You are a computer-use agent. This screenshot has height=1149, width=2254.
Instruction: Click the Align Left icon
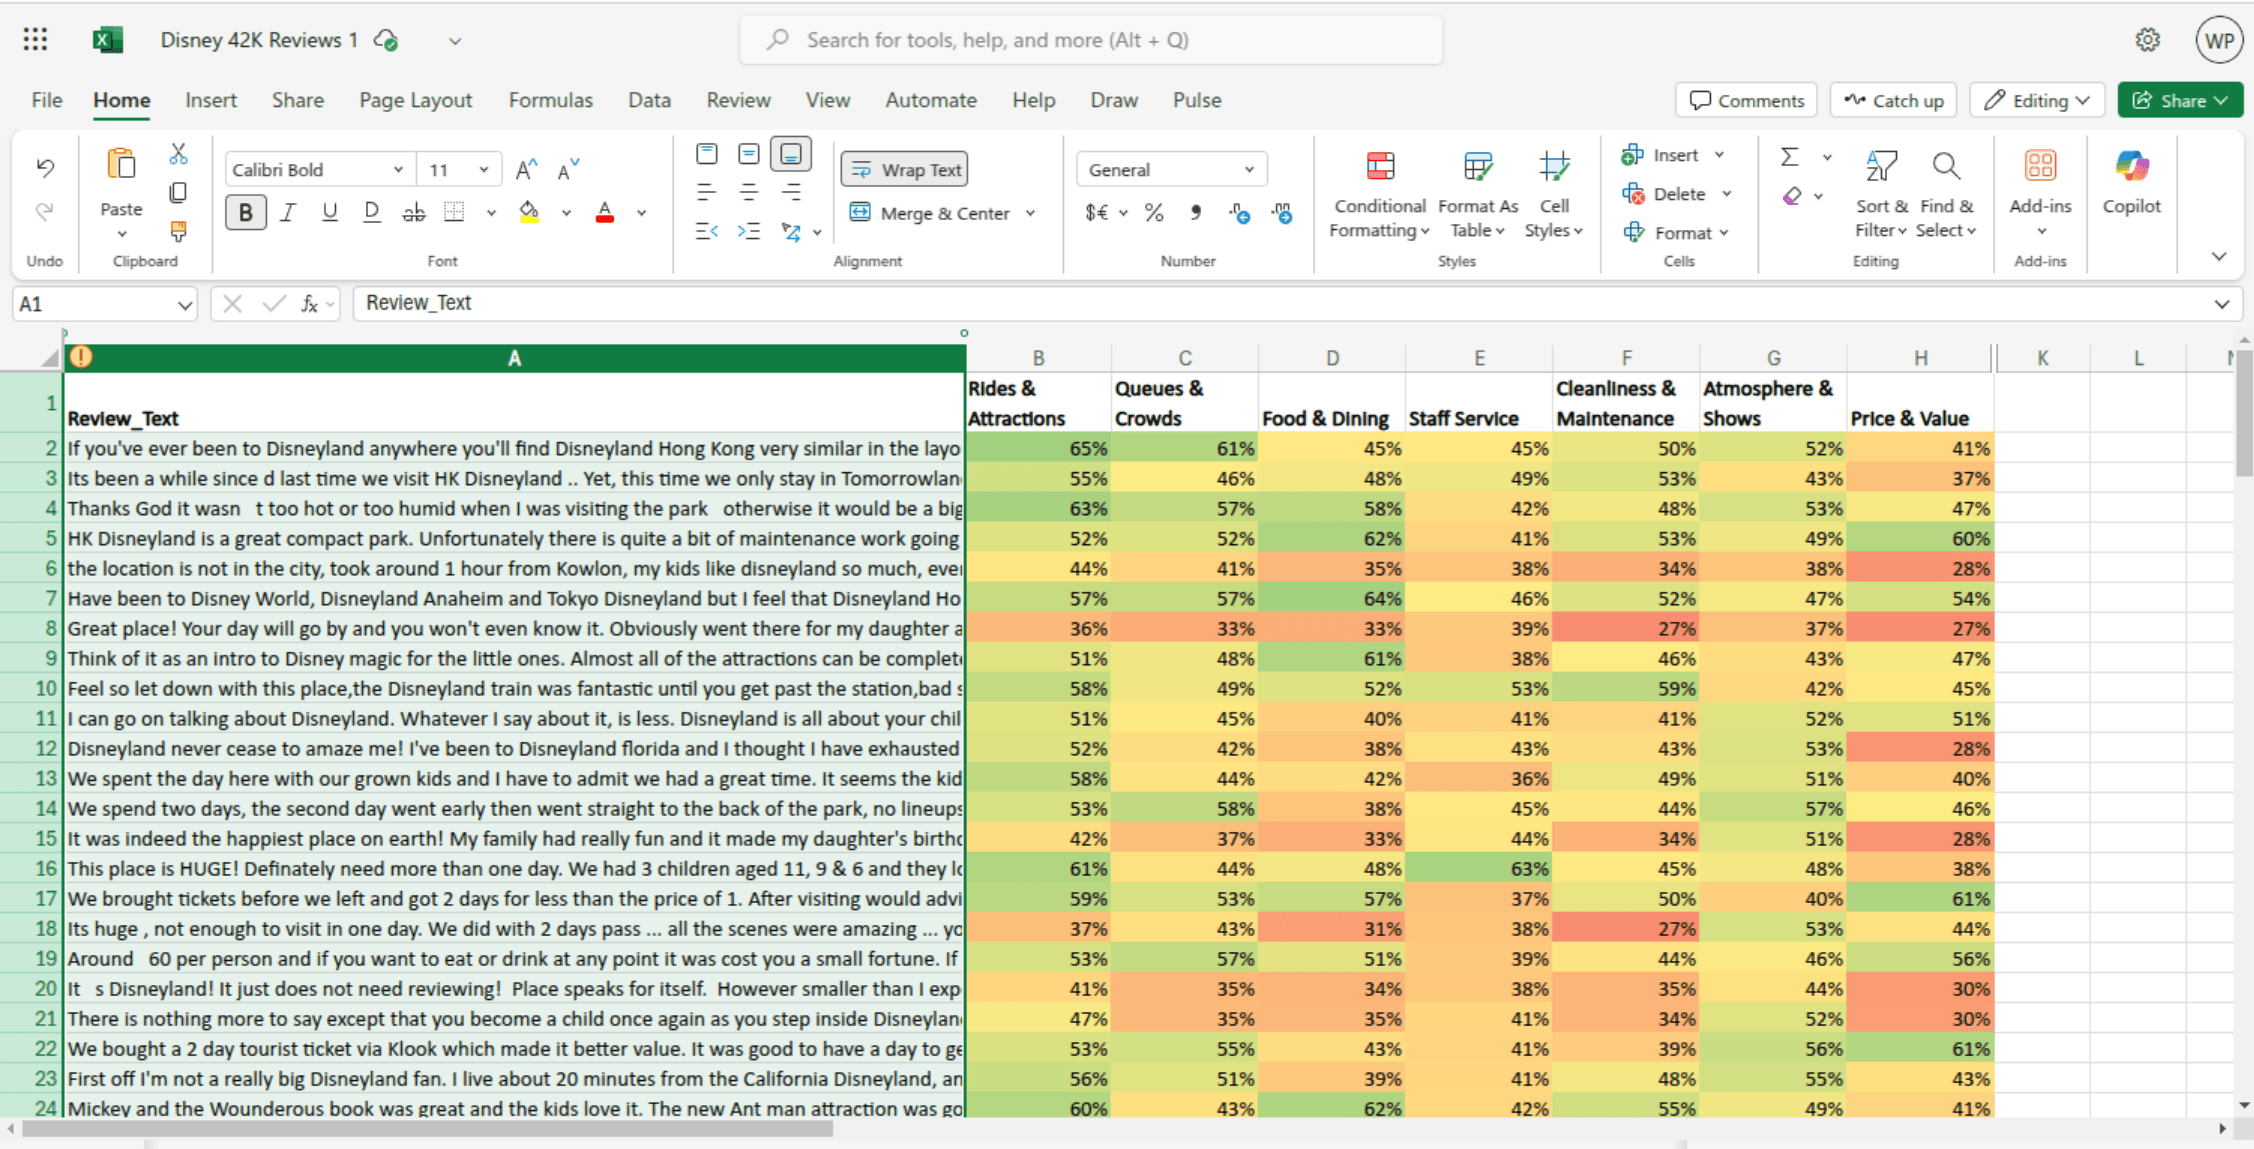(707, 192)
